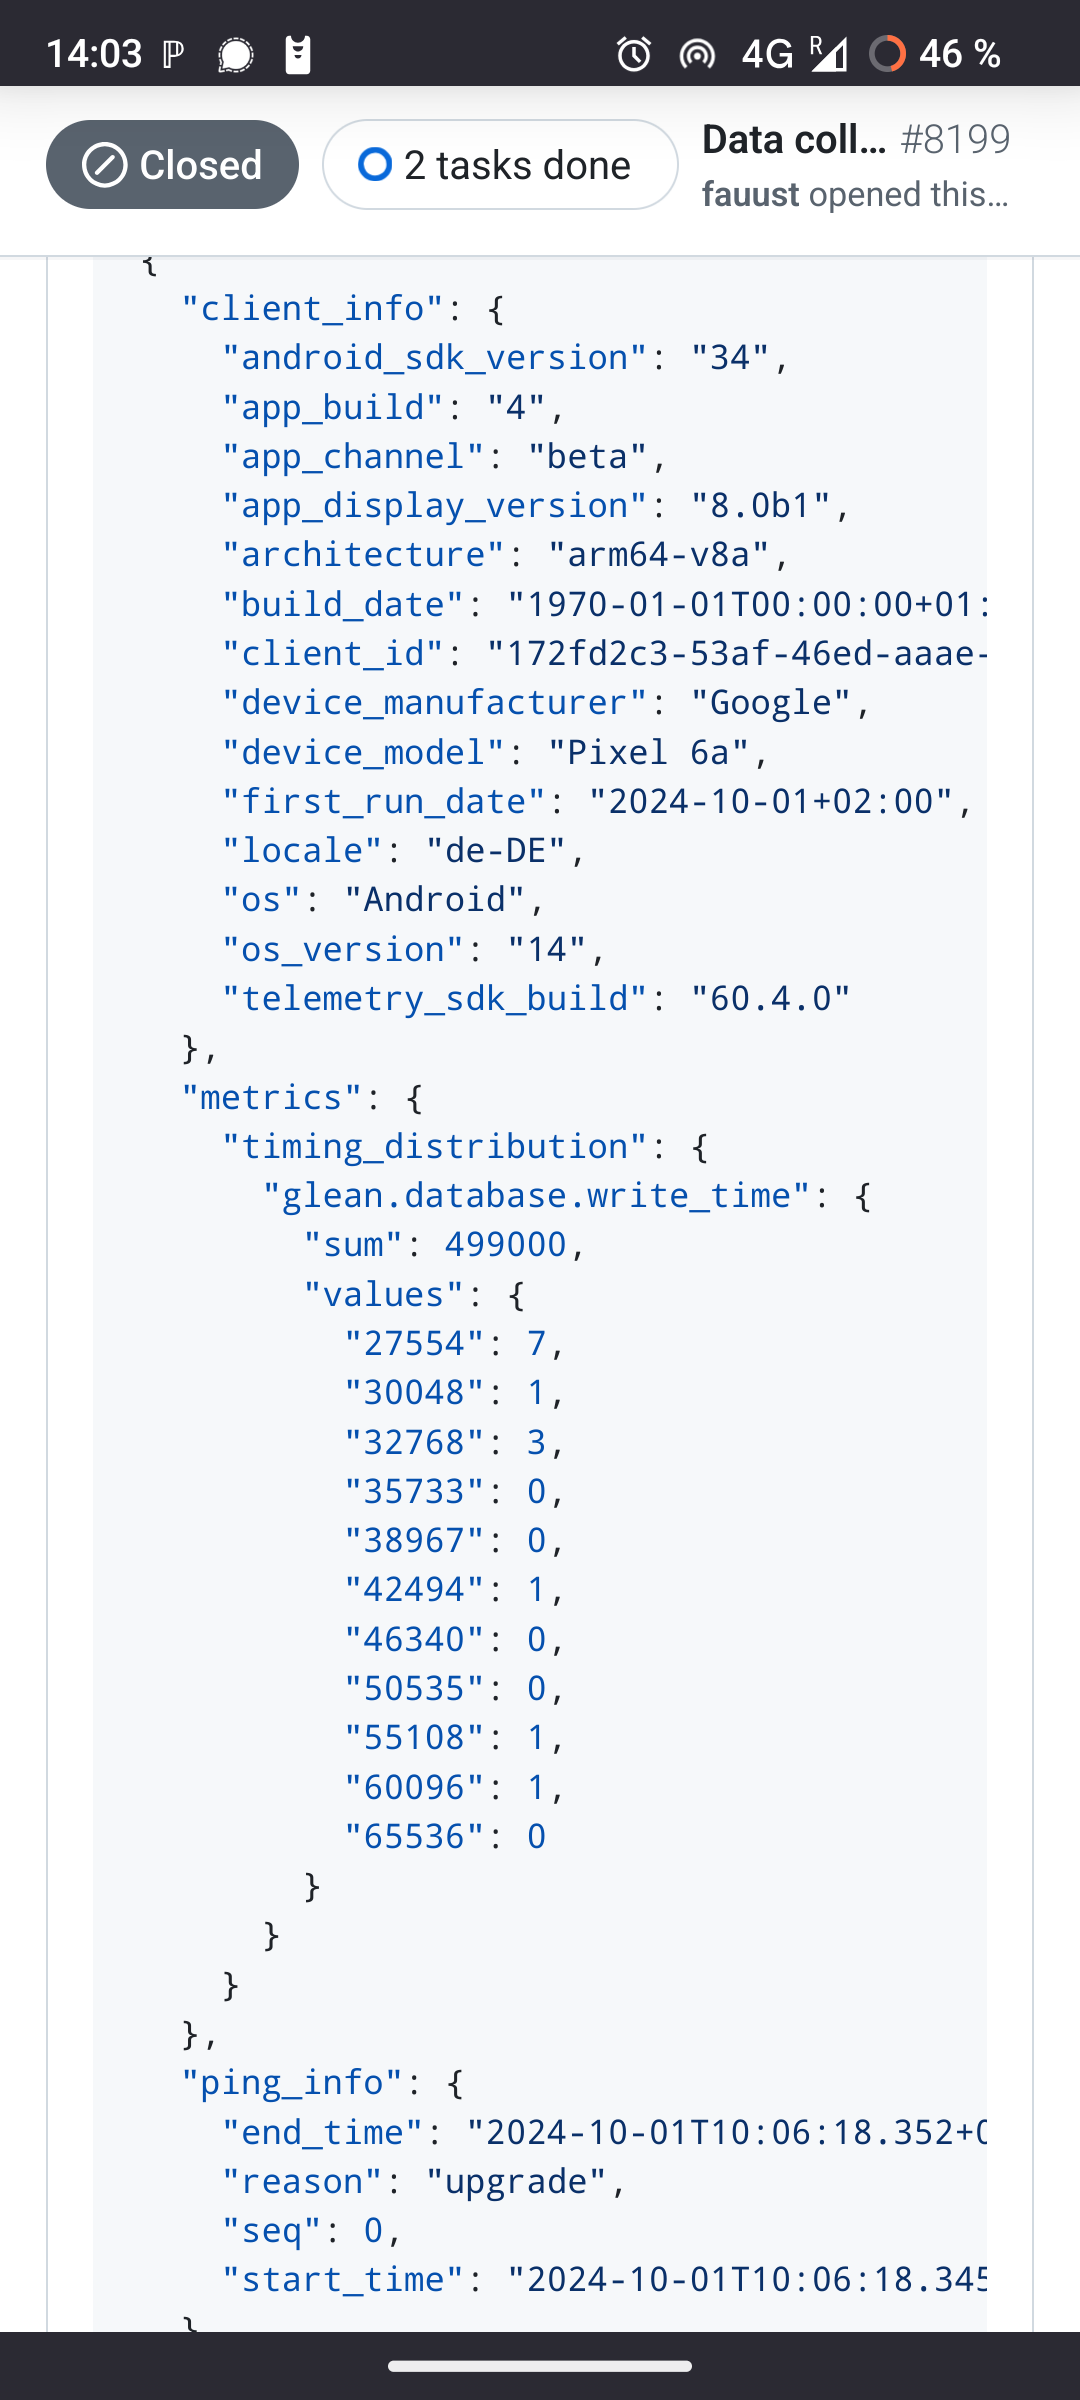Tap the mobile signal strength icon
Screen dimensions: 1080x2400
click(x=828, y=54)
